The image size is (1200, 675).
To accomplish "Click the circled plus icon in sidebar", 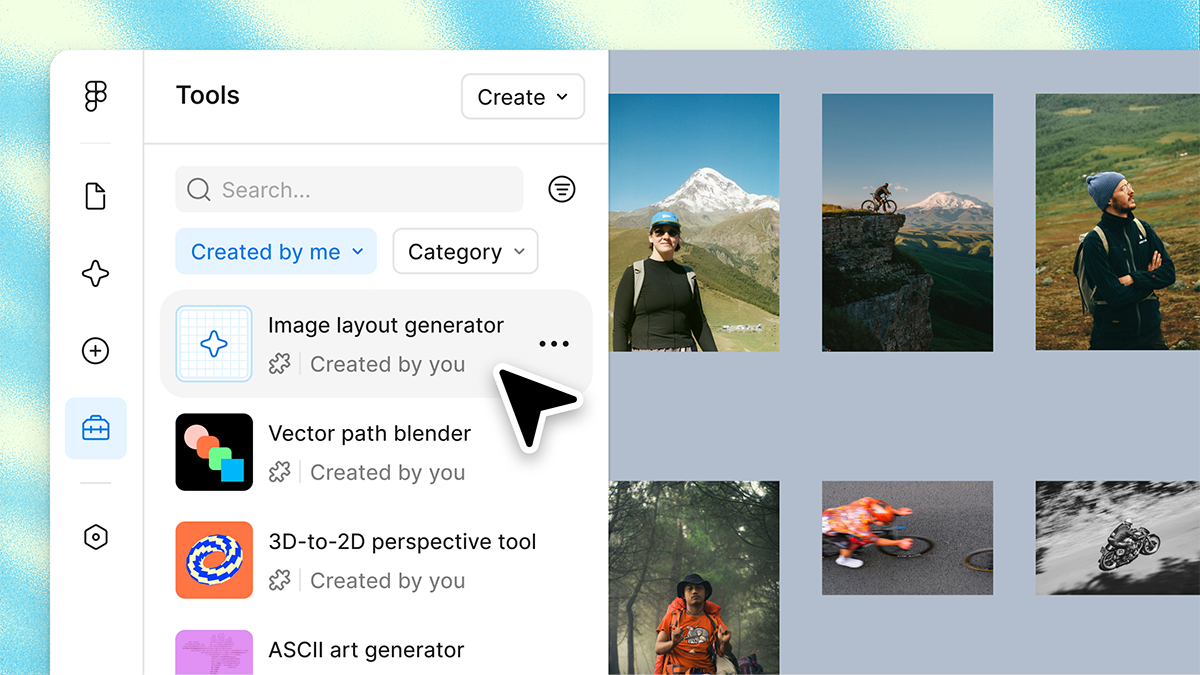I will (96, 351).
